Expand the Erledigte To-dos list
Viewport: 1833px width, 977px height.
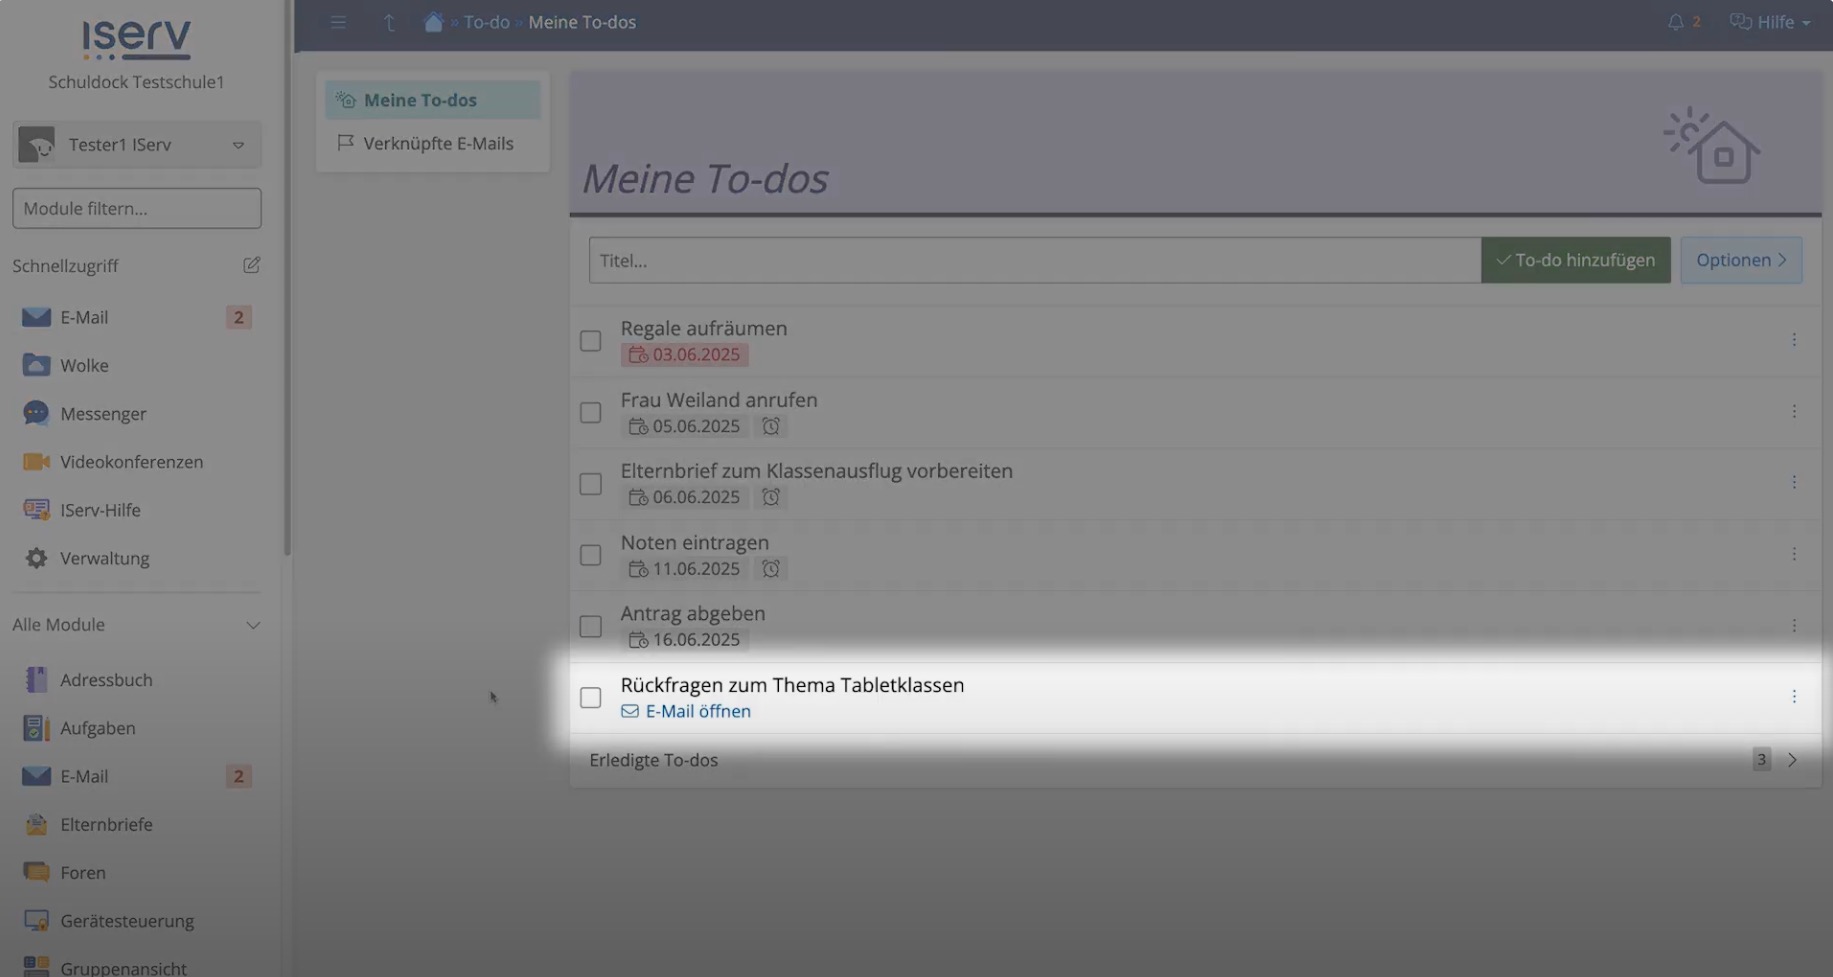tap(1792, 759)
